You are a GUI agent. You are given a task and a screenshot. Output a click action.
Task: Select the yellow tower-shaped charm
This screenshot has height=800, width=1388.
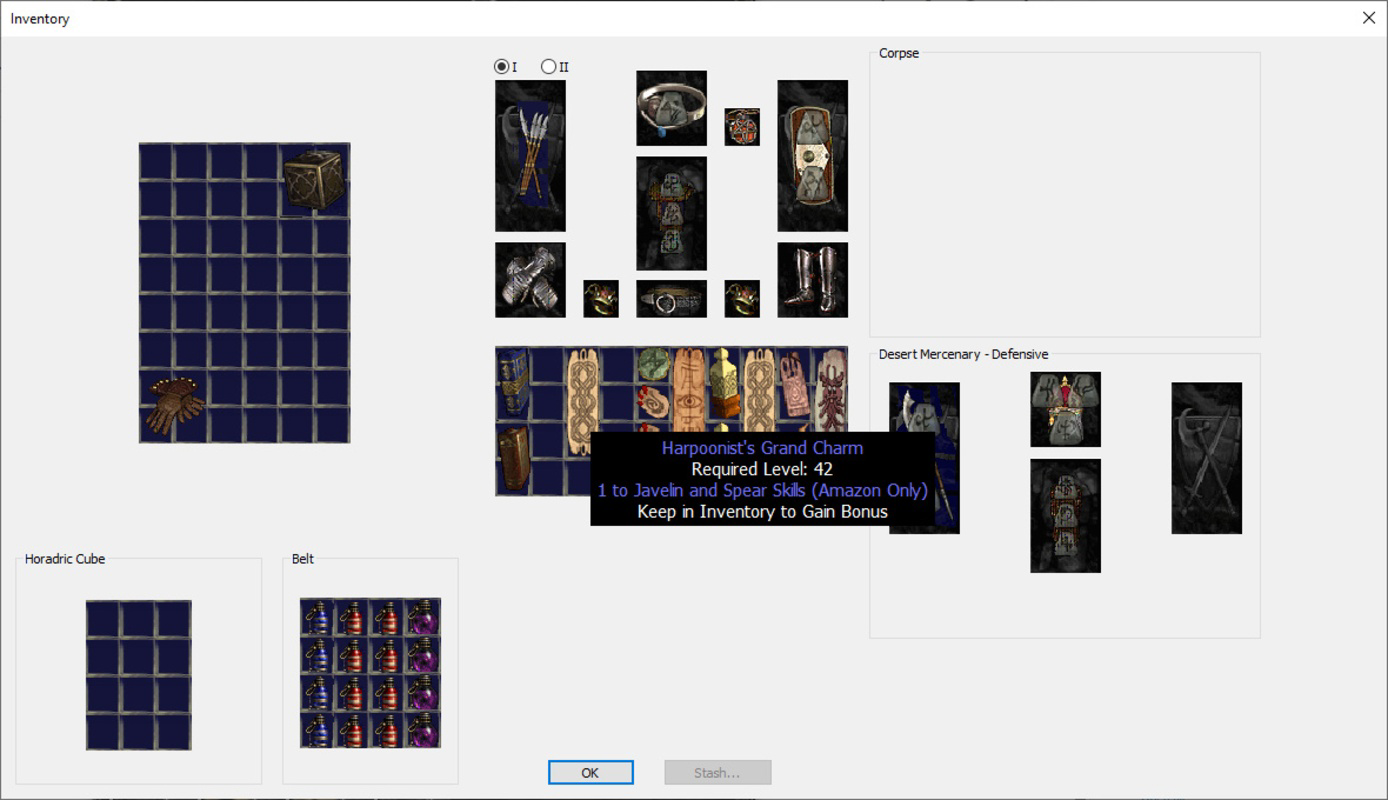724,384
